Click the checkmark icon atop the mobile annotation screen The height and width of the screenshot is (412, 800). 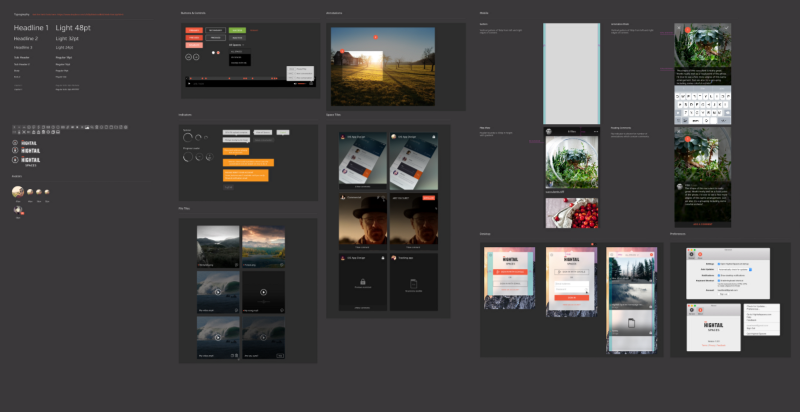(x=727, y=29)
